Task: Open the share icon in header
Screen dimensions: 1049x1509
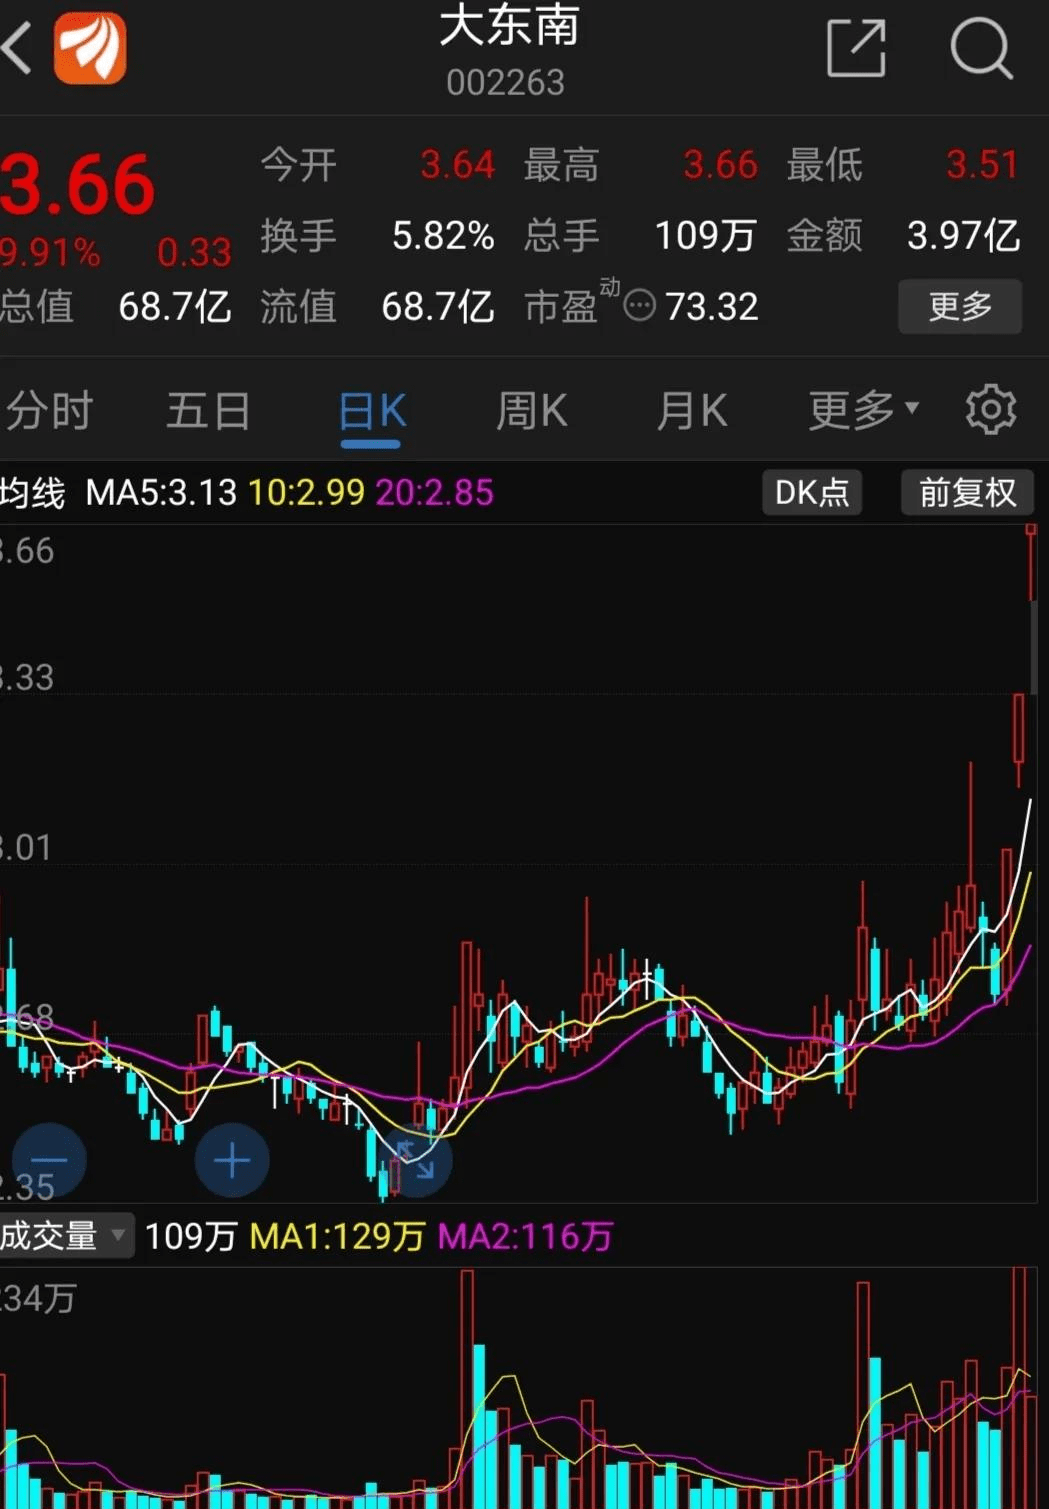Action: 857,47
